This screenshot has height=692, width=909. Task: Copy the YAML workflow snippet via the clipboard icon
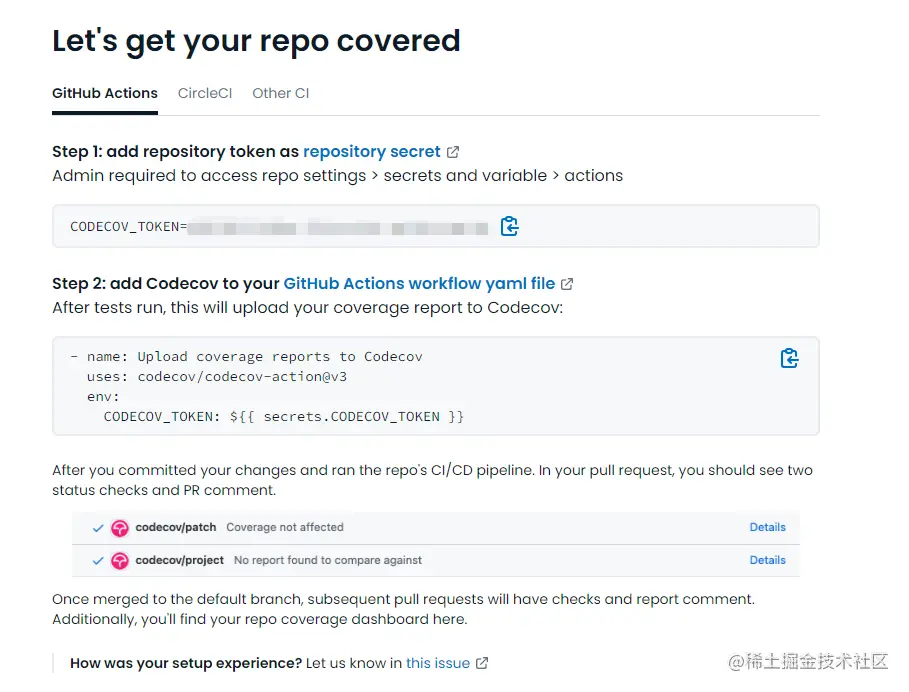point(789,358)
